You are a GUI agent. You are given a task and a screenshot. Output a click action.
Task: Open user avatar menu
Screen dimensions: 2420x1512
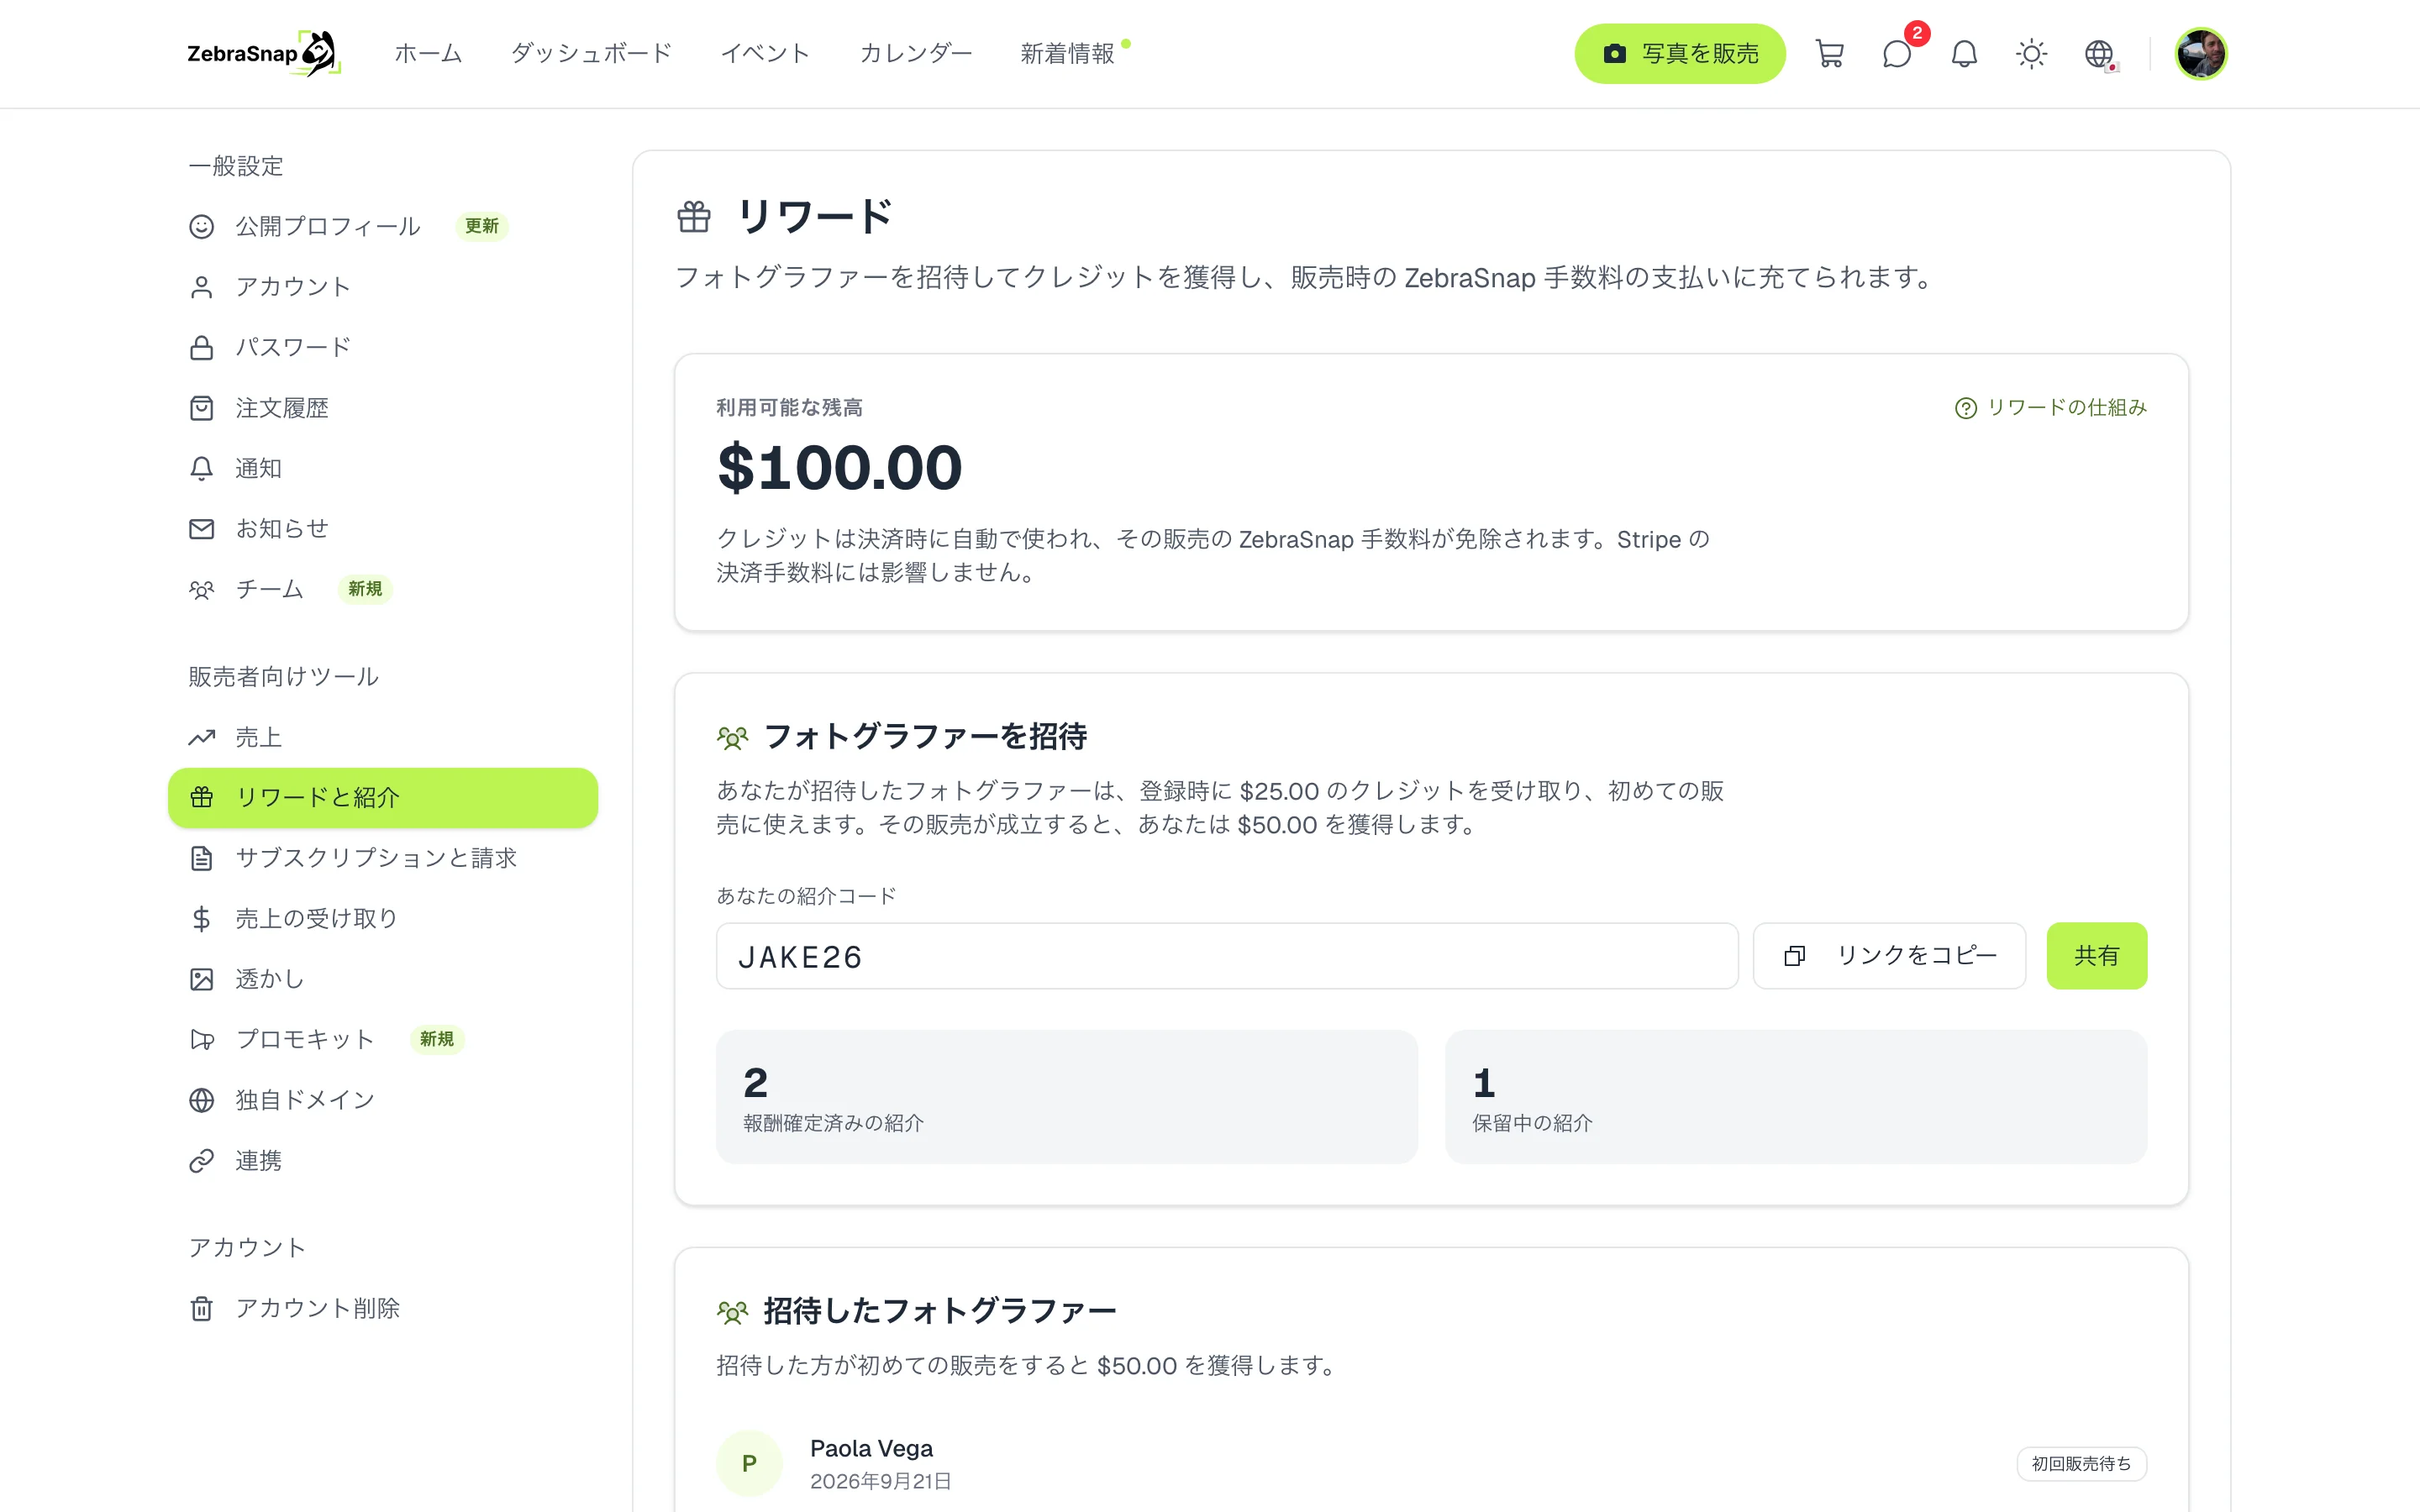(x=2201, y=54)
